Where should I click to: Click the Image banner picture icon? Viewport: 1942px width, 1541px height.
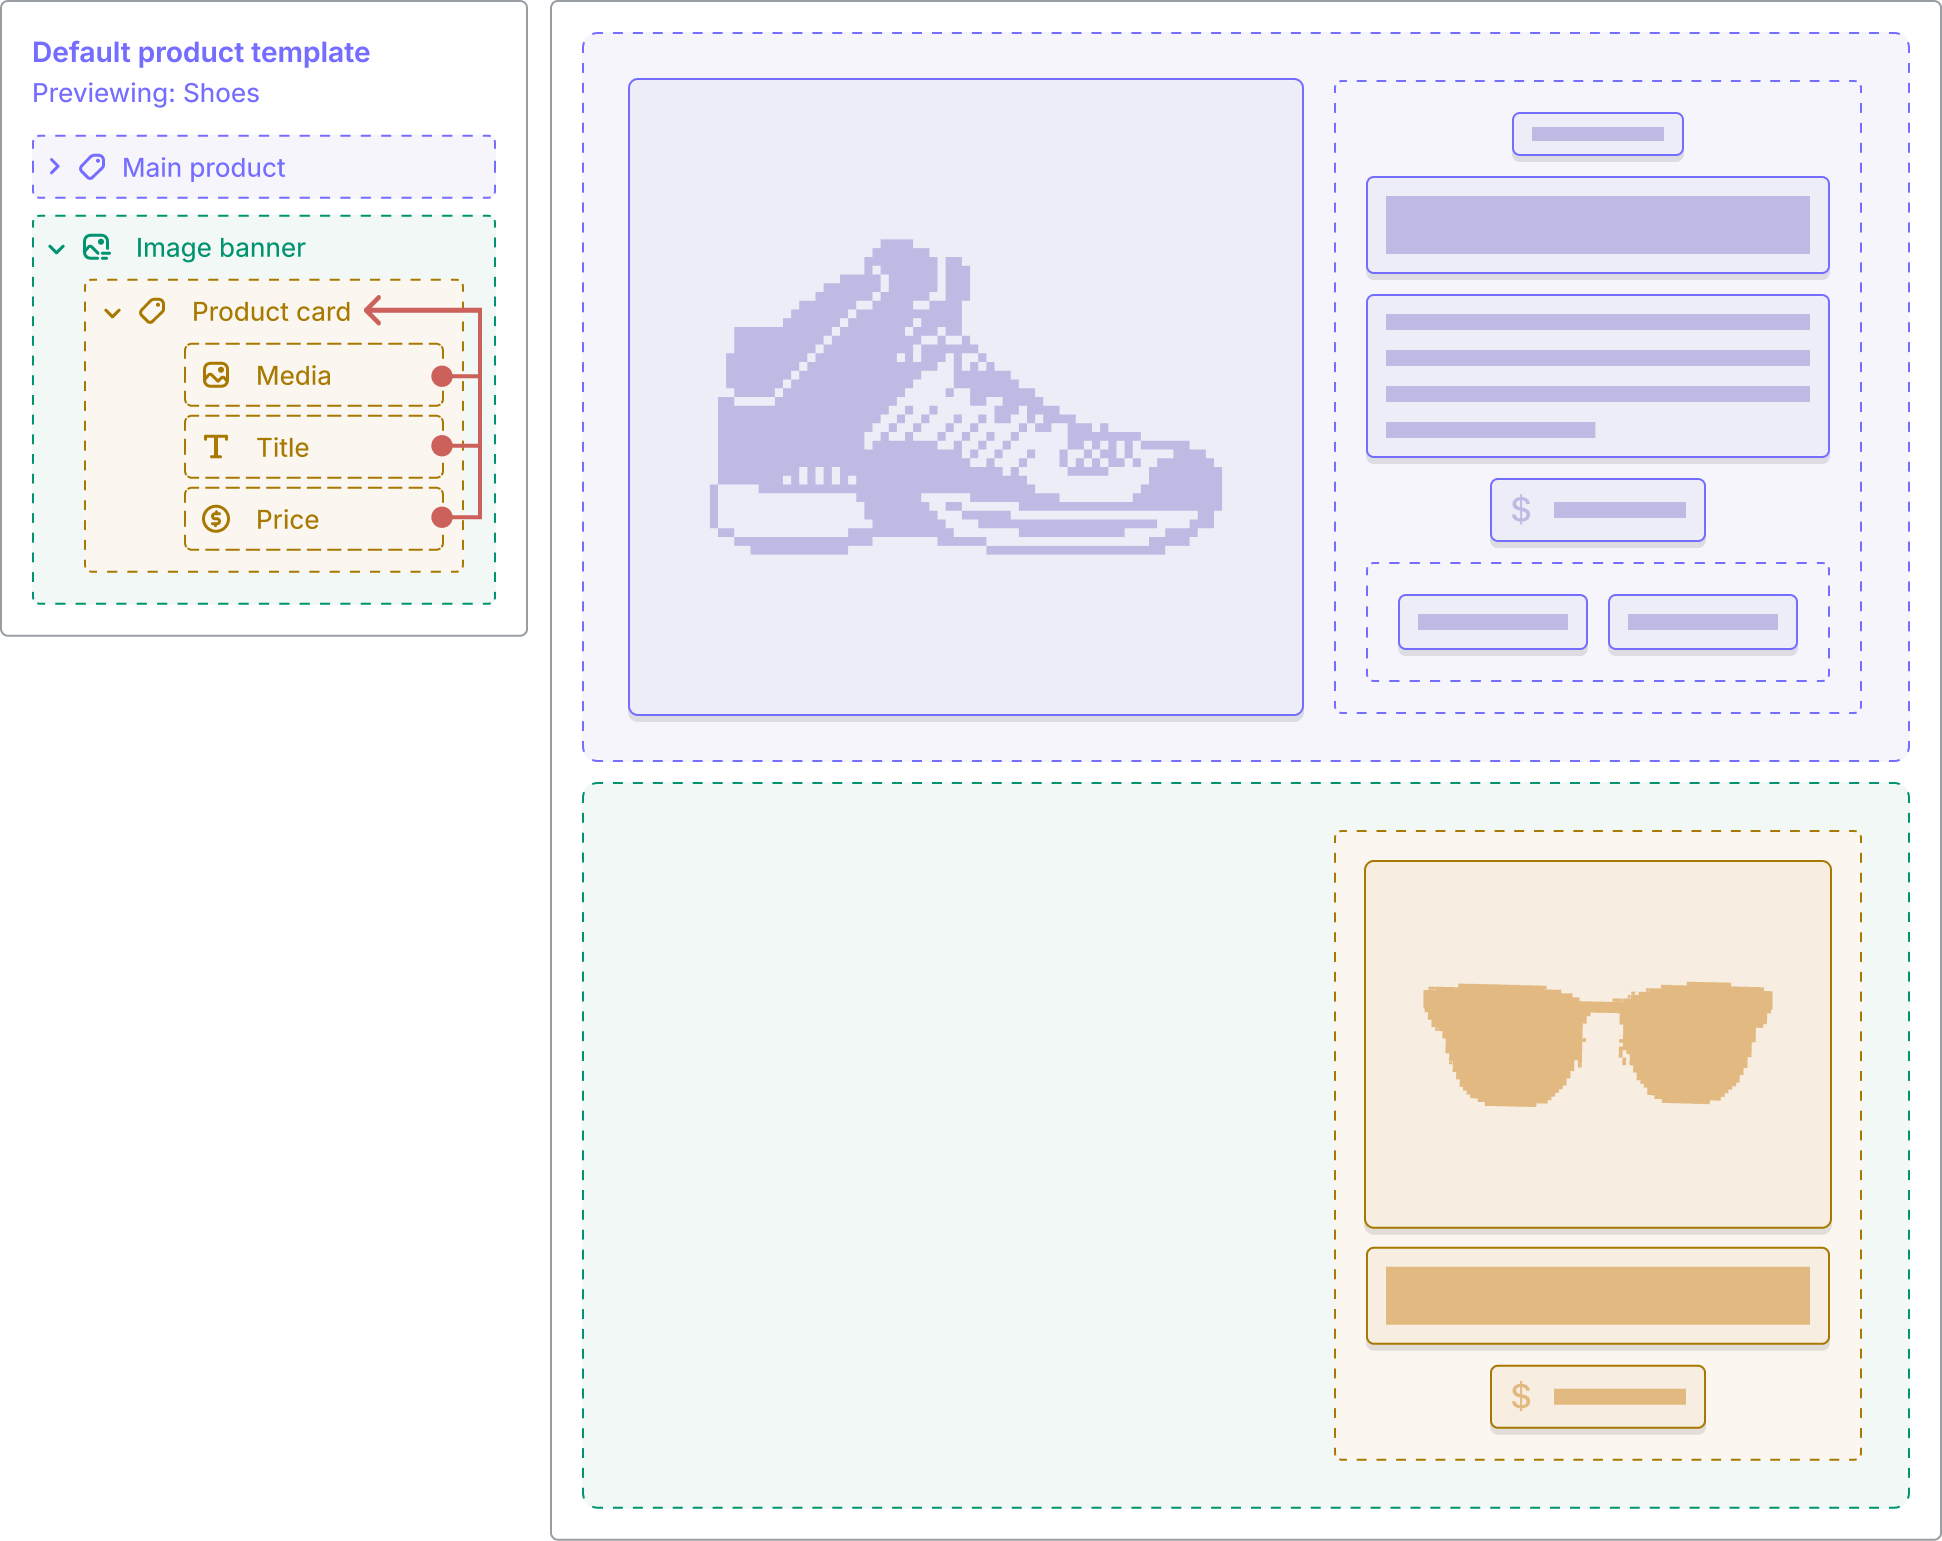tap(97, 247)
